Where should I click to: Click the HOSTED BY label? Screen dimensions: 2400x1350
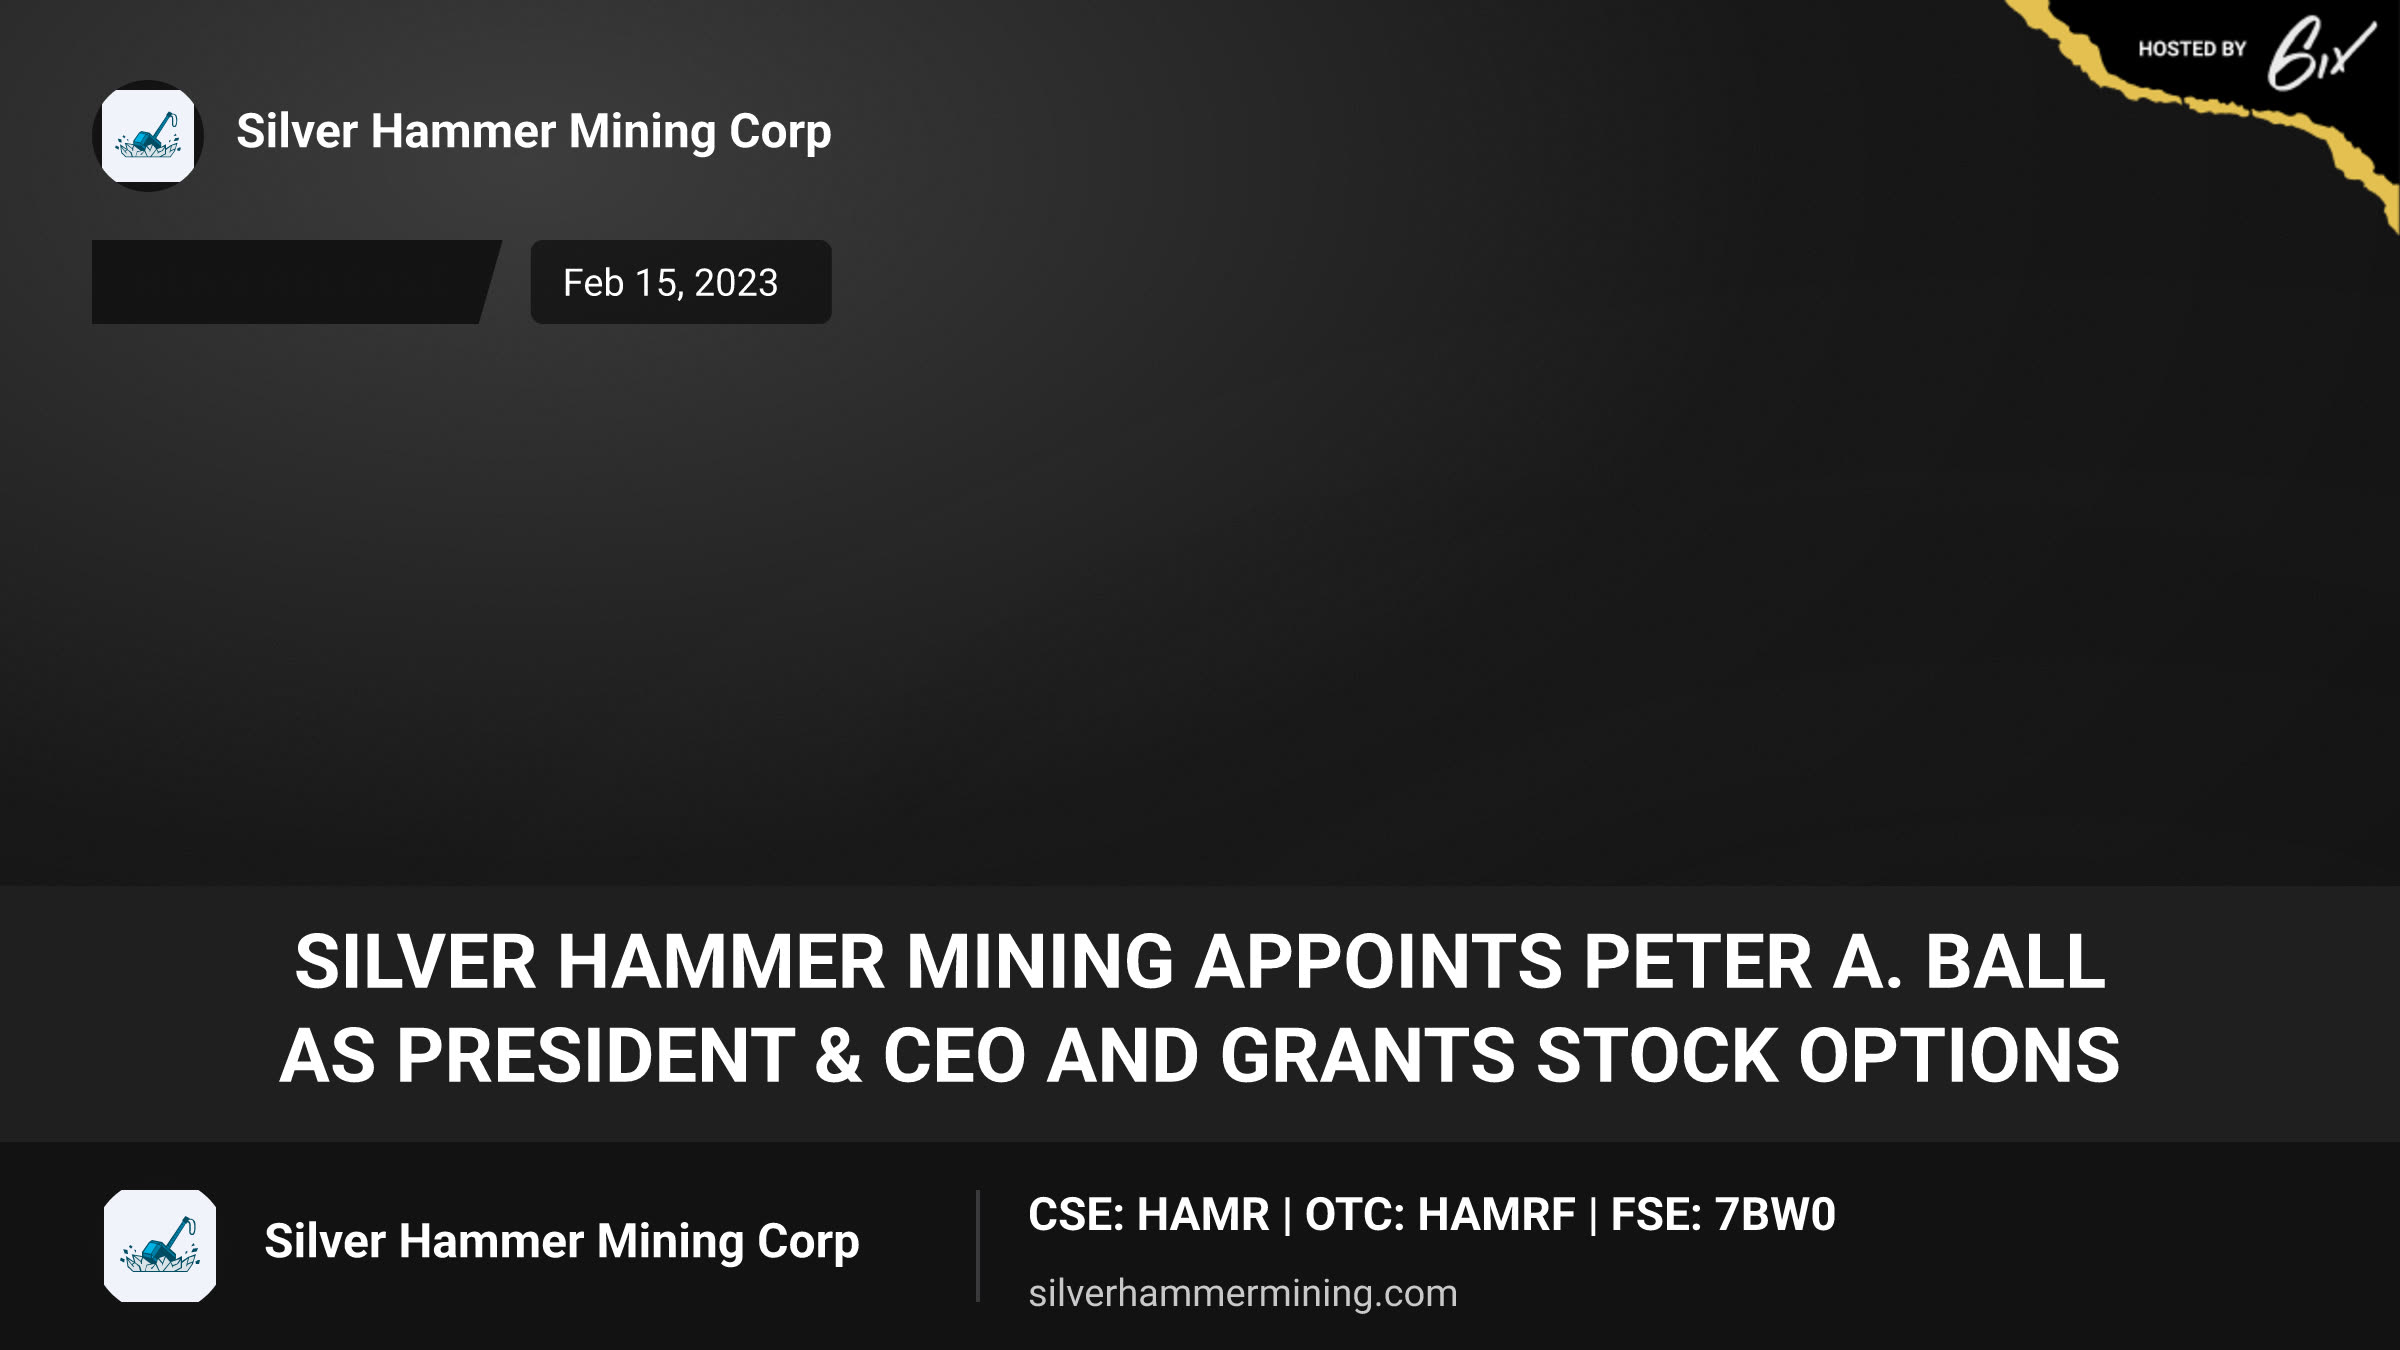(x=2192, y=49)
